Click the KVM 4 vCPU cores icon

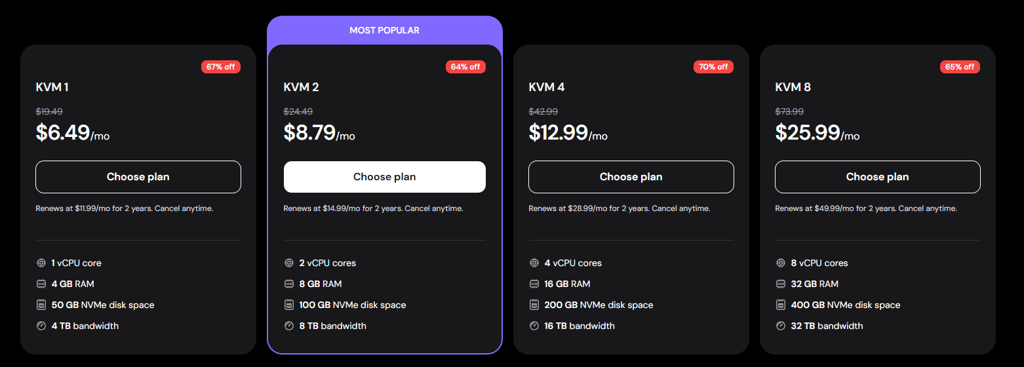click(534, 263)
